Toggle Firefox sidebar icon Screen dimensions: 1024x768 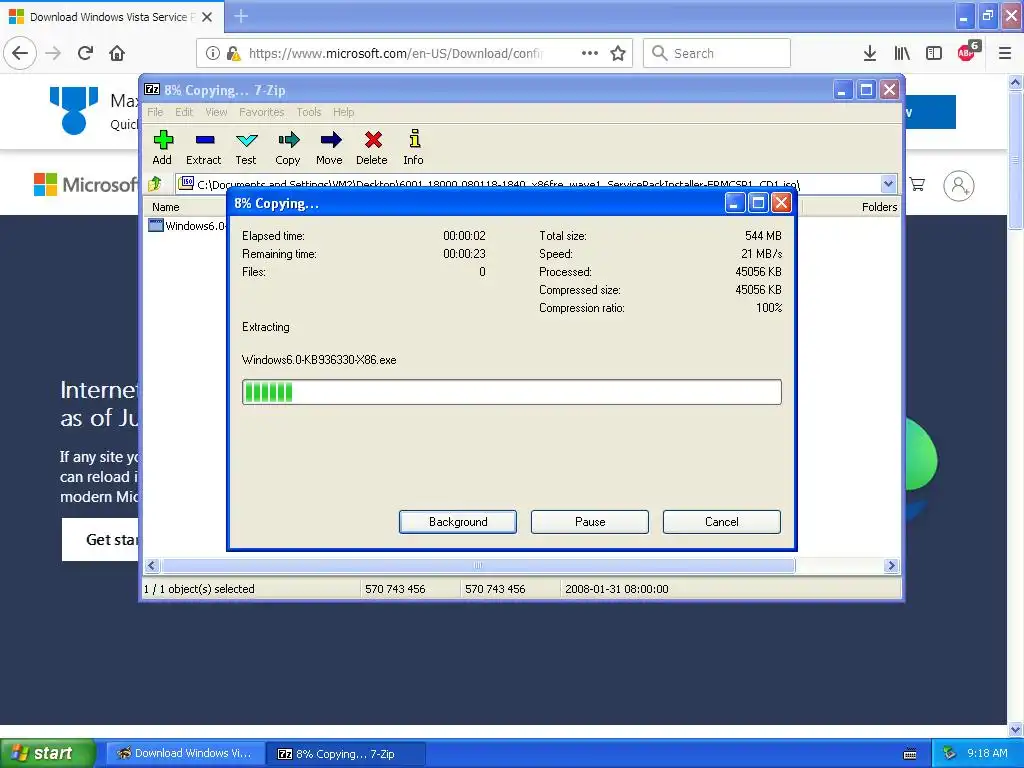pos(934,54)
